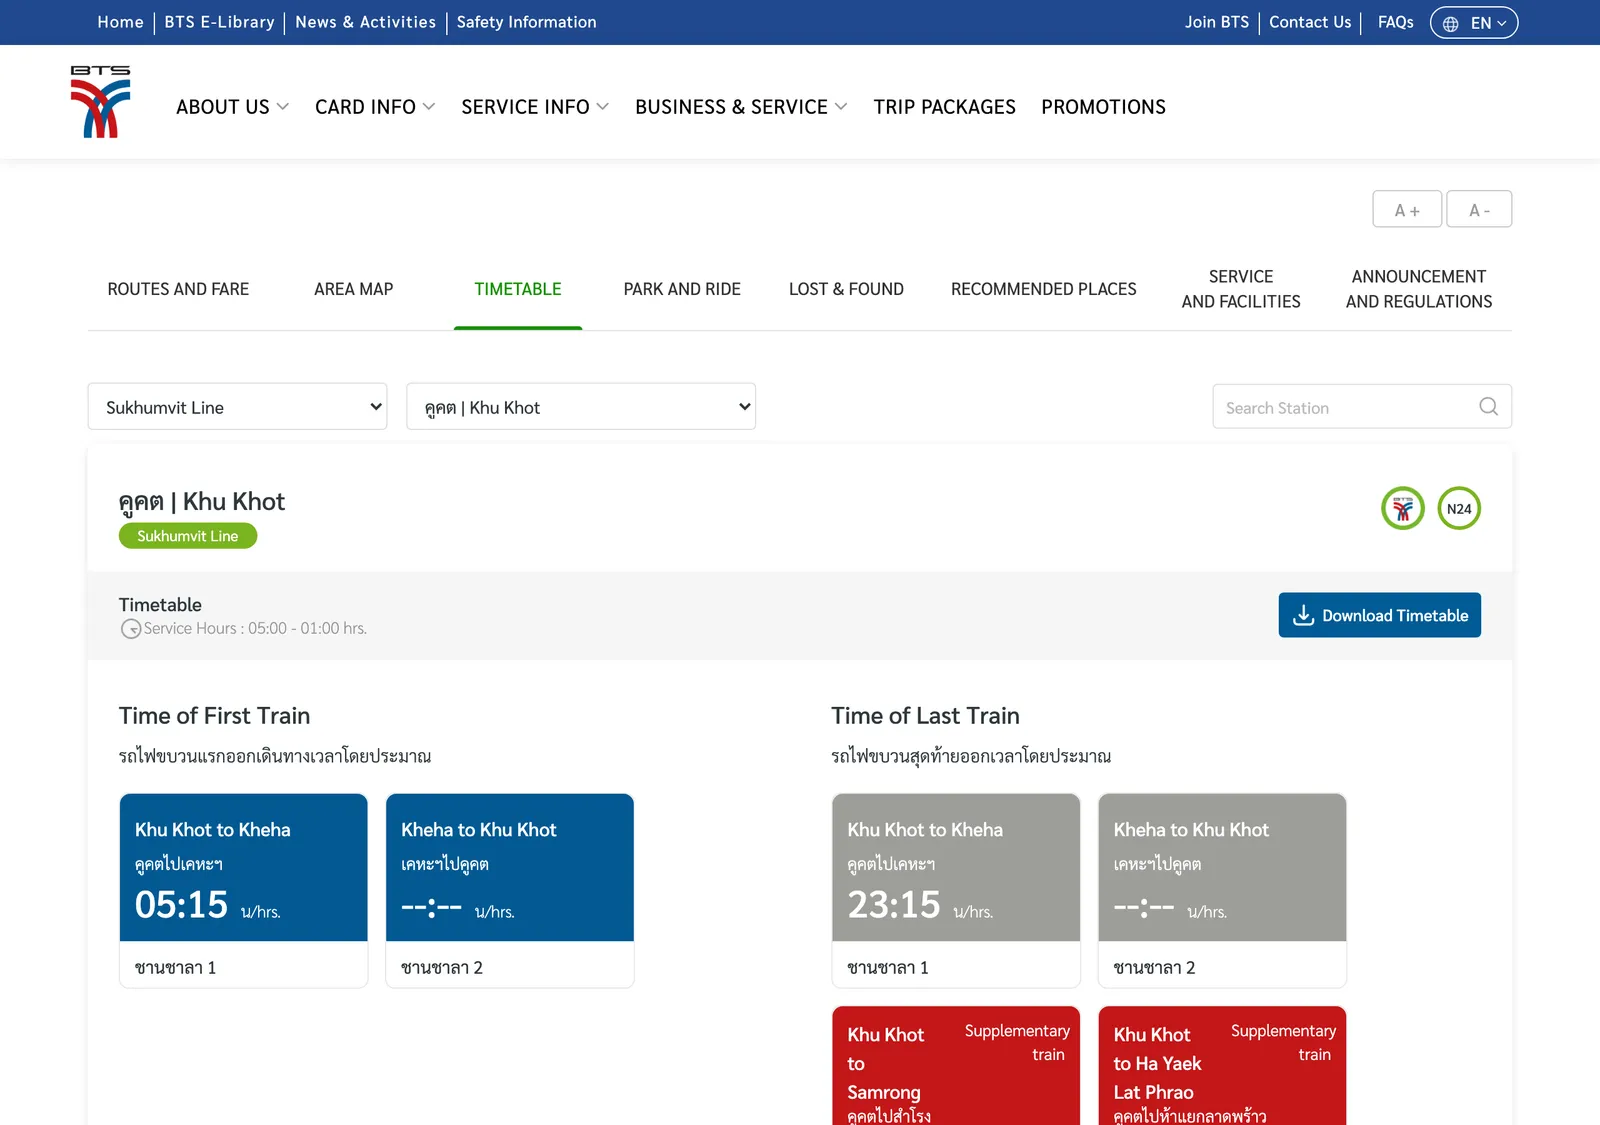
Task: Open the Contact Us link
Action: (1310, 22)
